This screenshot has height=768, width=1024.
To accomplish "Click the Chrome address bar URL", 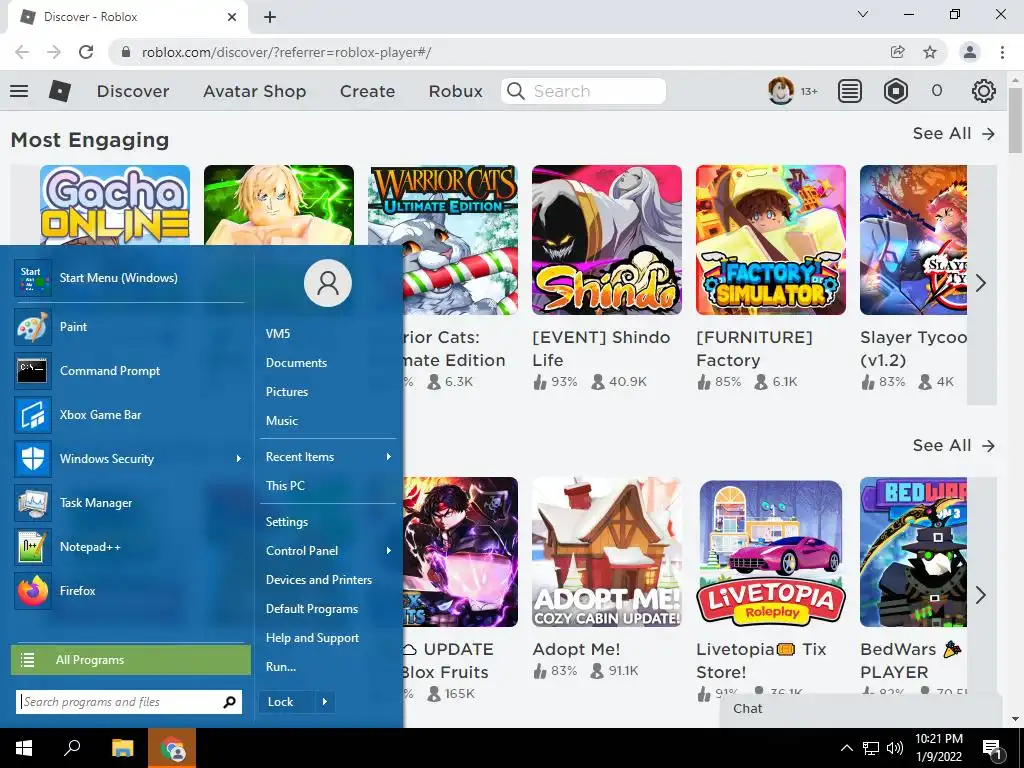I will pyautogui.click(x=286, y=52).
